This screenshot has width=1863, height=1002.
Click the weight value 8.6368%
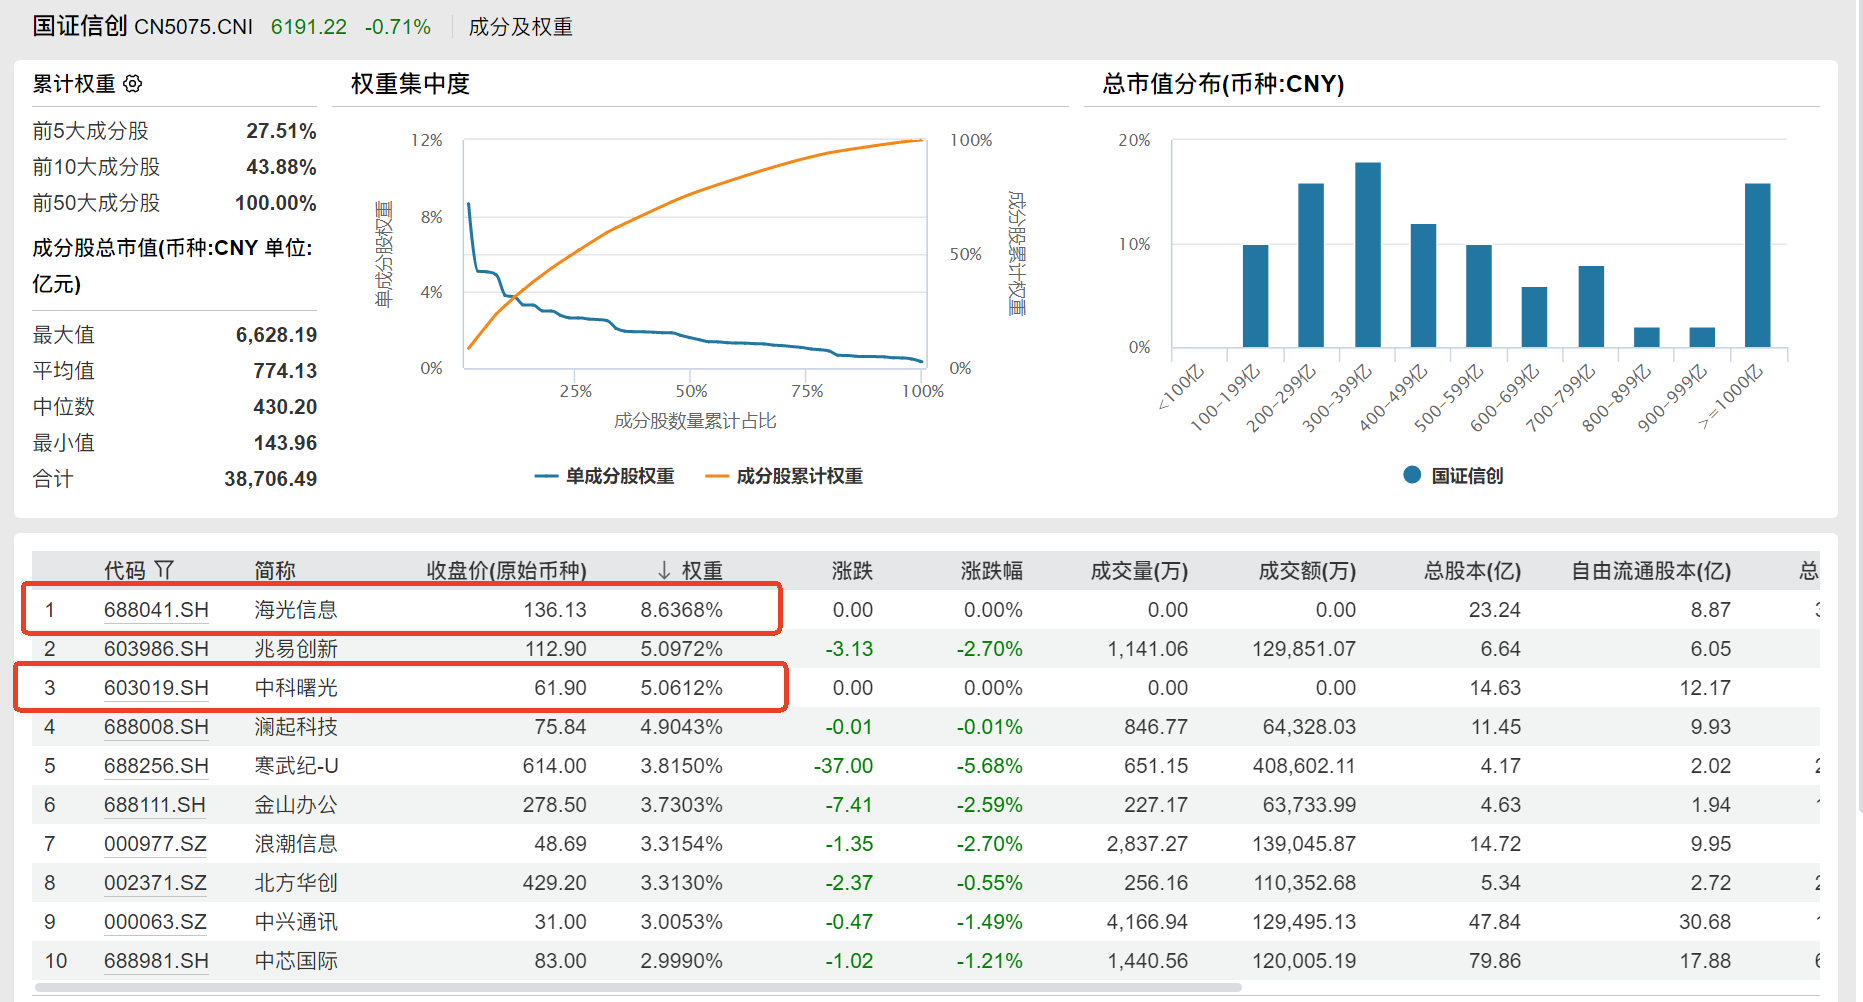[x=681, y=610]
